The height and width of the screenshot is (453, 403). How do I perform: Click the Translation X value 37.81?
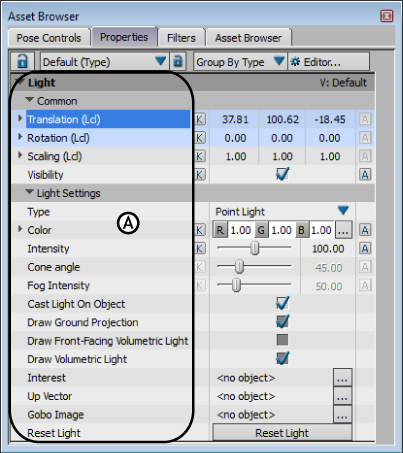tap(235, 119)
